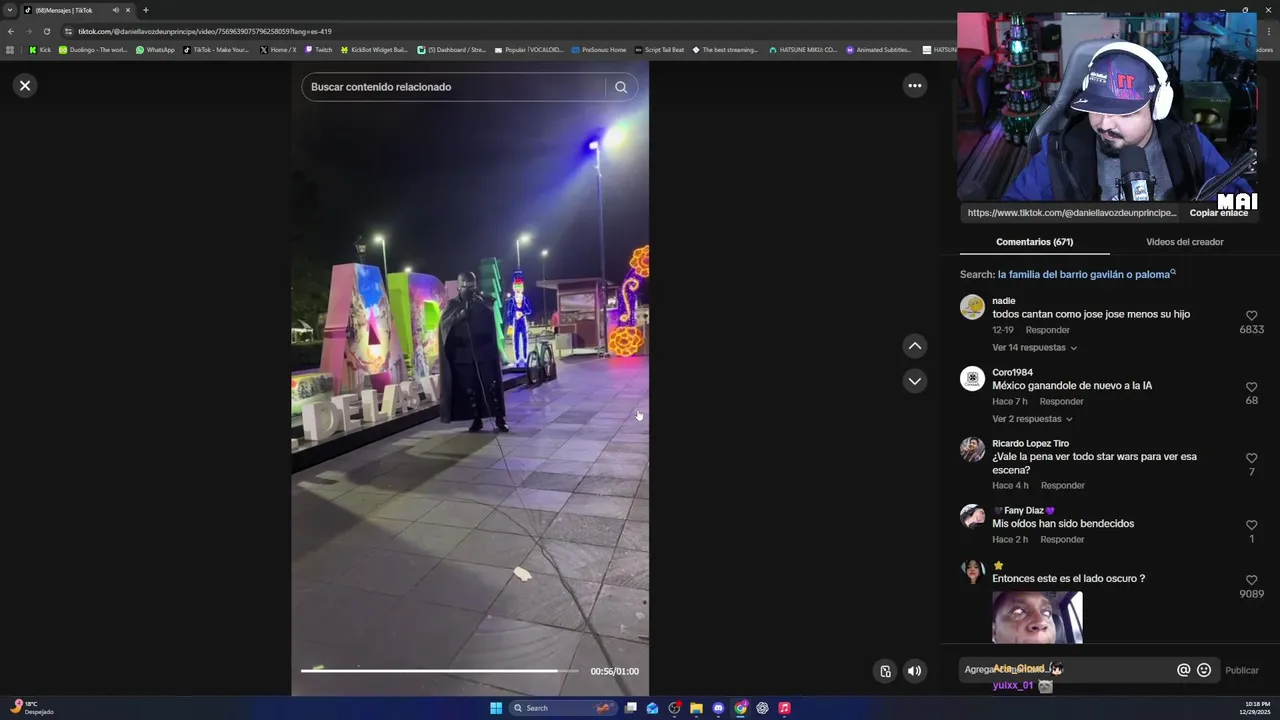
Task: Go to next video with down arrow
Action: 914,381
